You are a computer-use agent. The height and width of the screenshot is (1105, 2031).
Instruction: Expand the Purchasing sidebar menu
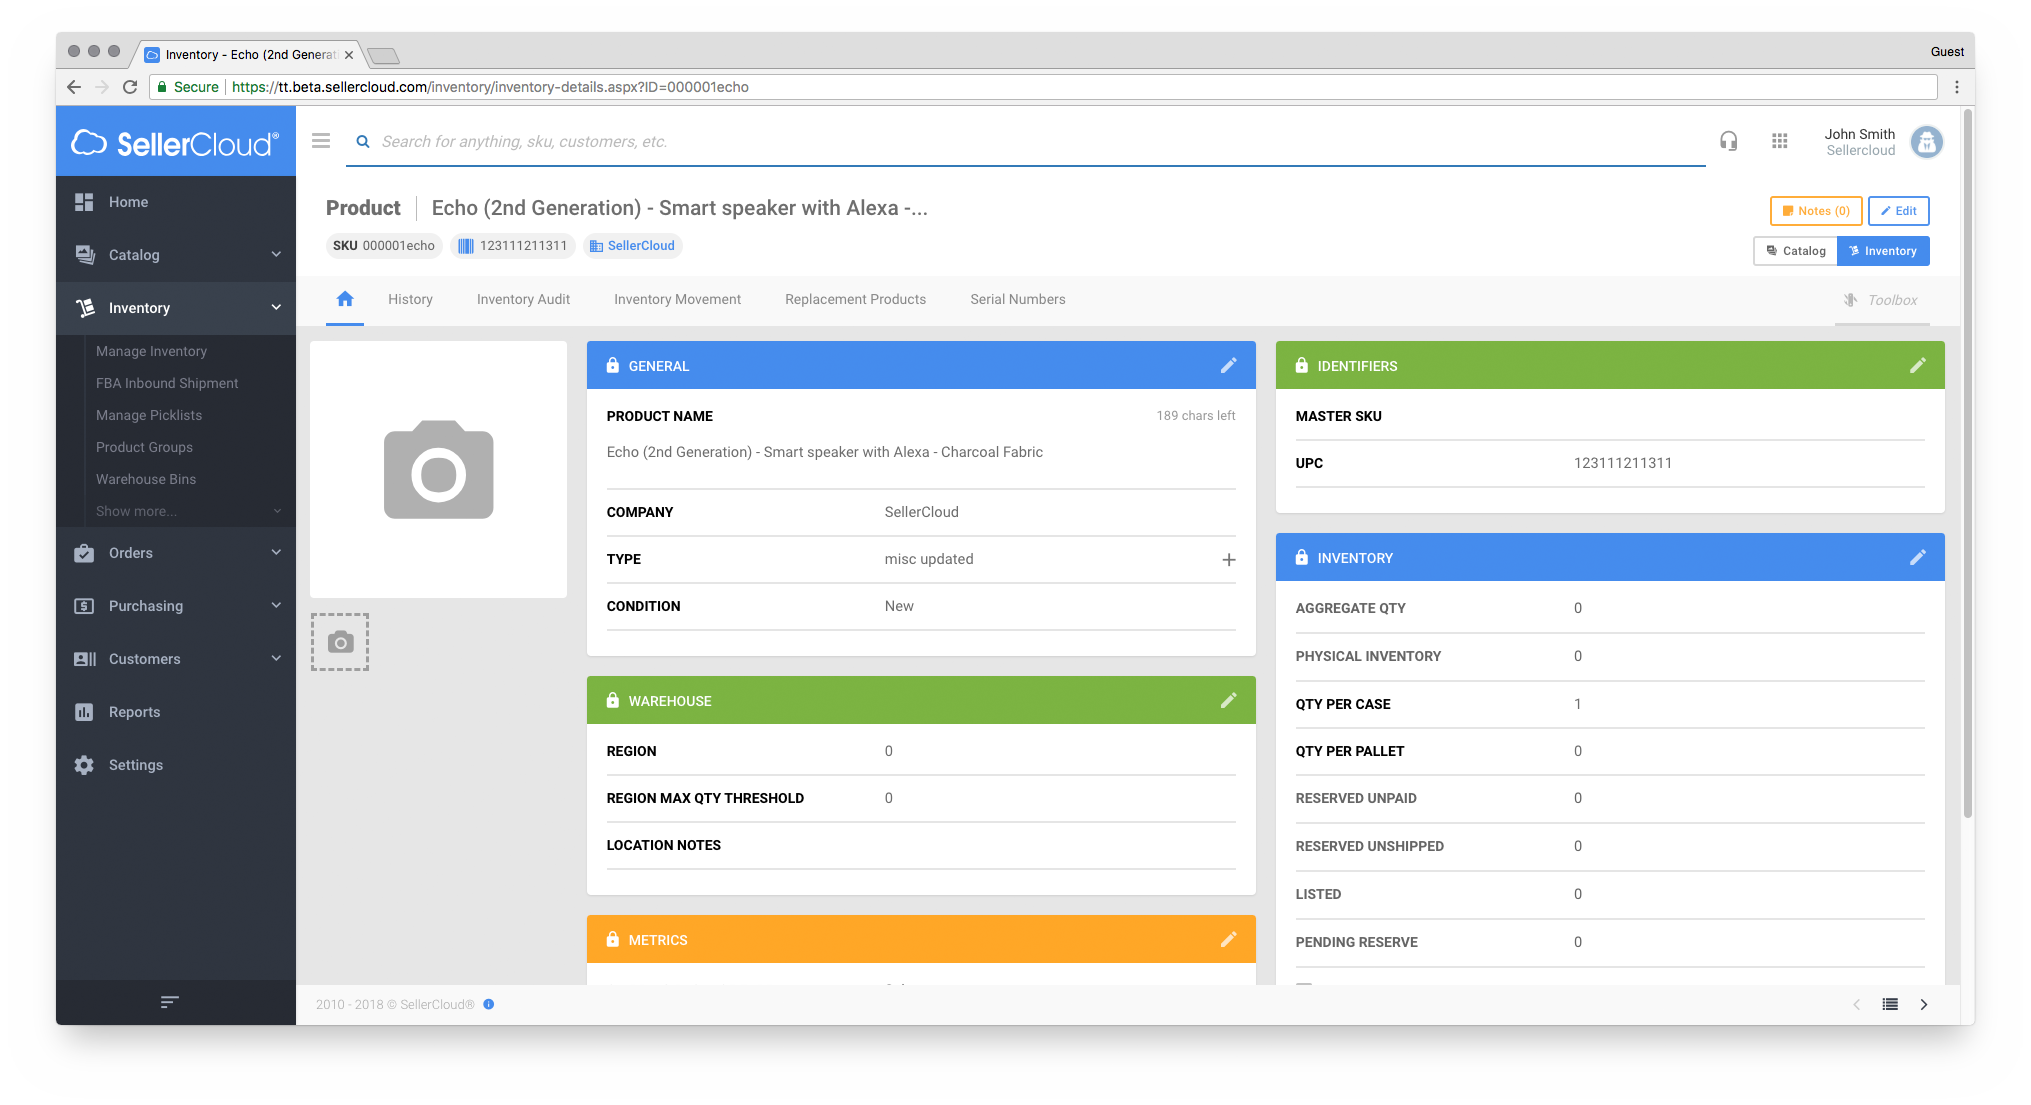tap(176, 606)
